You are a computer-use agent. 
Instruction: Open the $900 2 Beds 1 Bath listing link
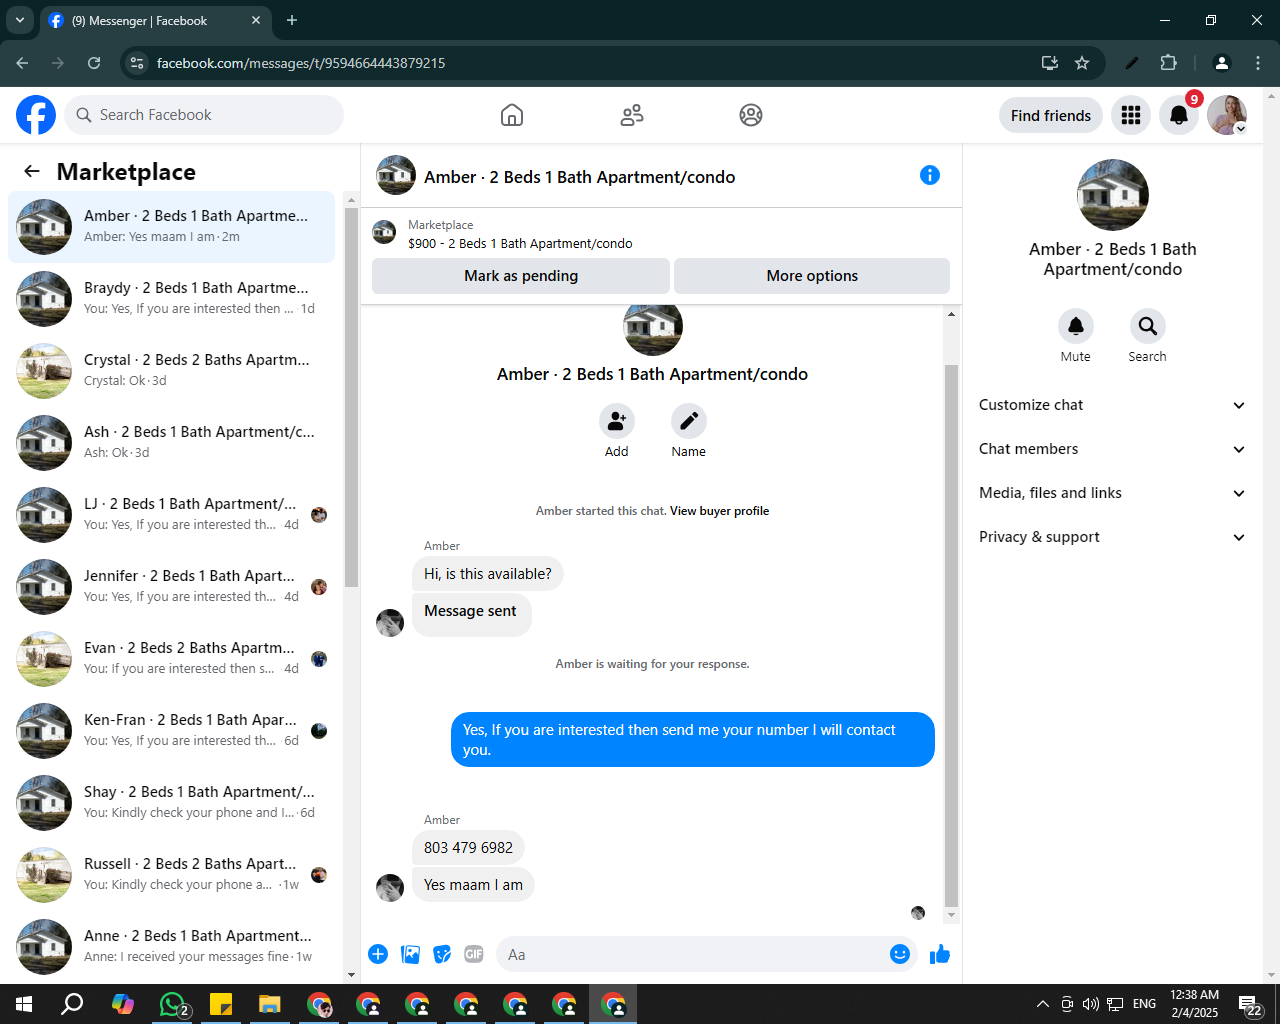(x=520, y=243)
